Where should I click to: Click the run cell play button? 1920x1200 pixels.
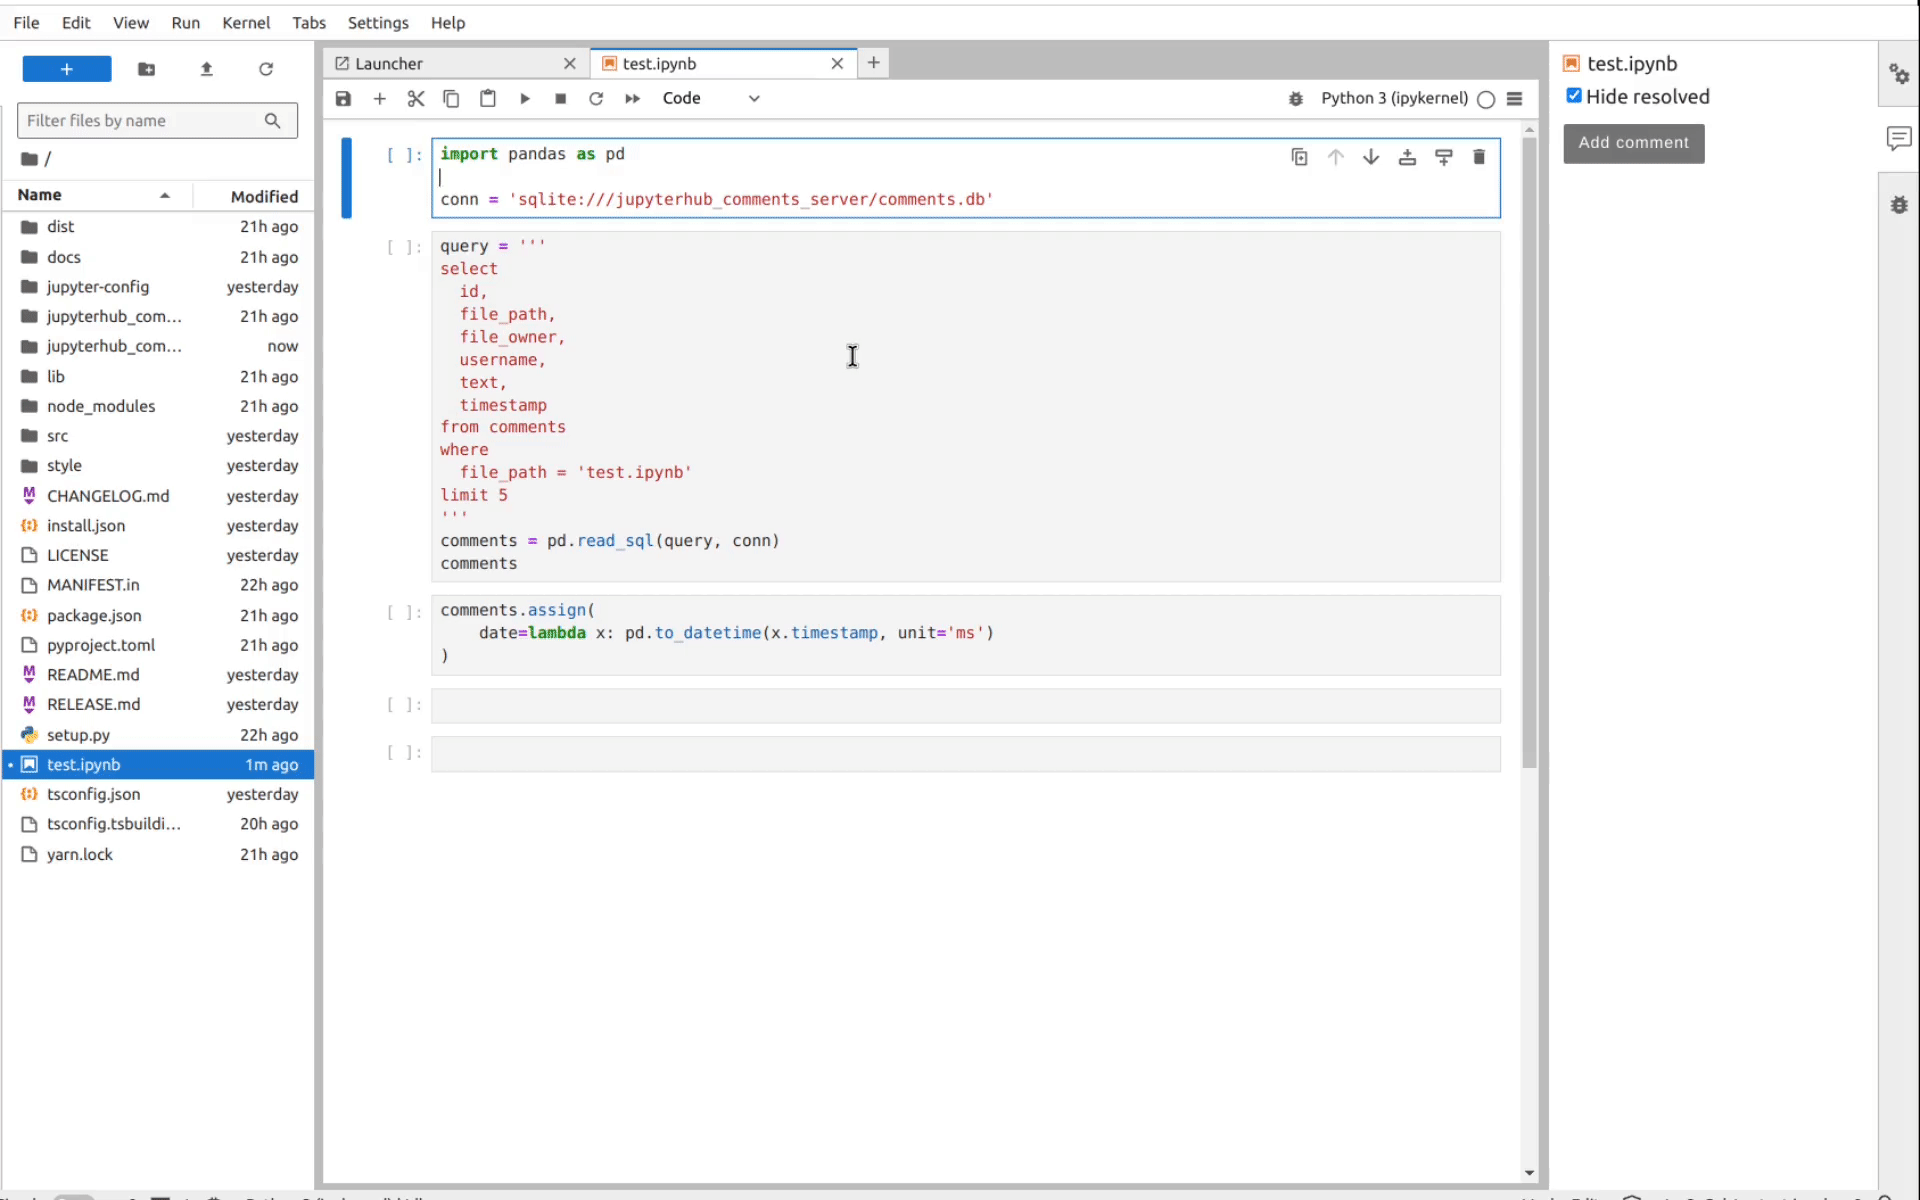tap(524, 98)
